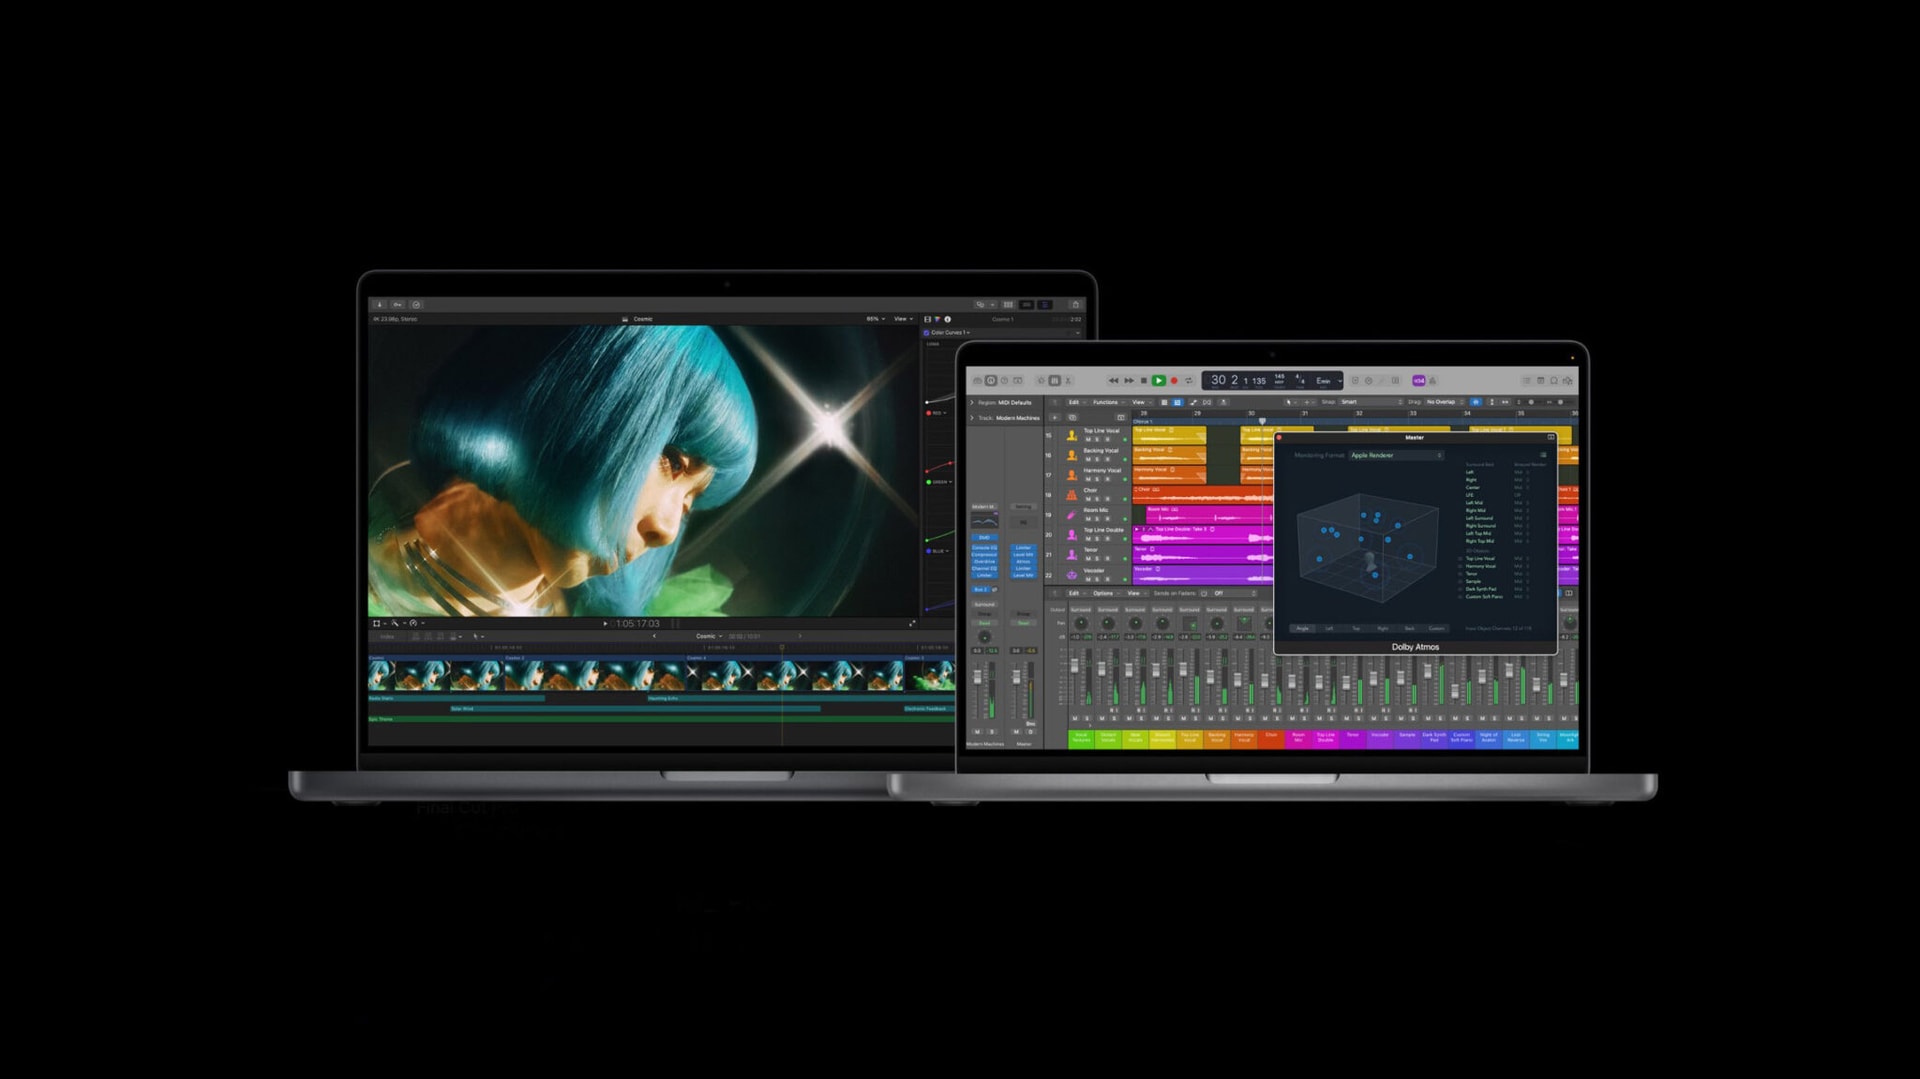This screenshot has height=1079, width=1920.
Task: Click the Rewind button in Logic transport
Action: pos(1113,381)
